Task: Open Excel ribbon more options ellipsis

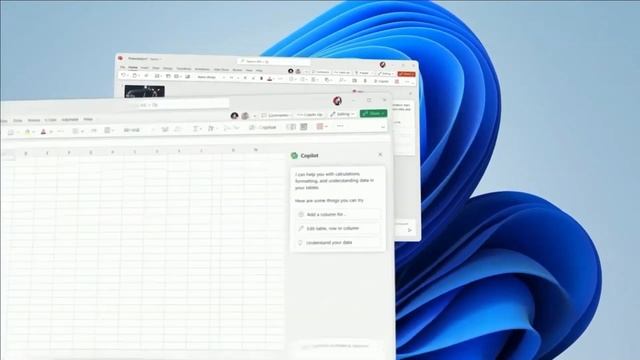Action: pyautogui.click(x=340, y=127)
